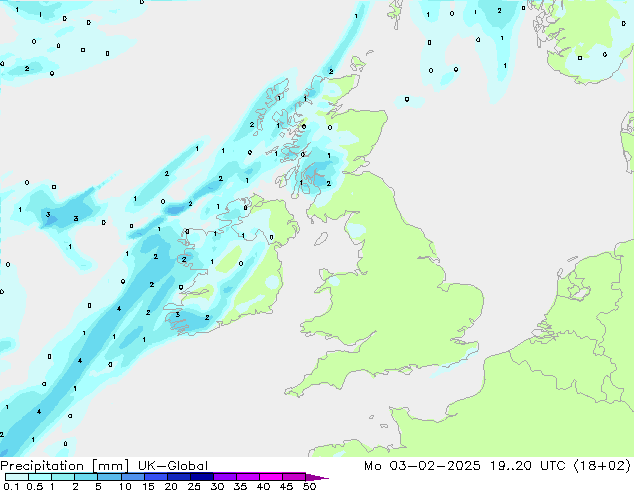
Task: Click the 1–2 mm legend swatch
Action: (63, 477)
